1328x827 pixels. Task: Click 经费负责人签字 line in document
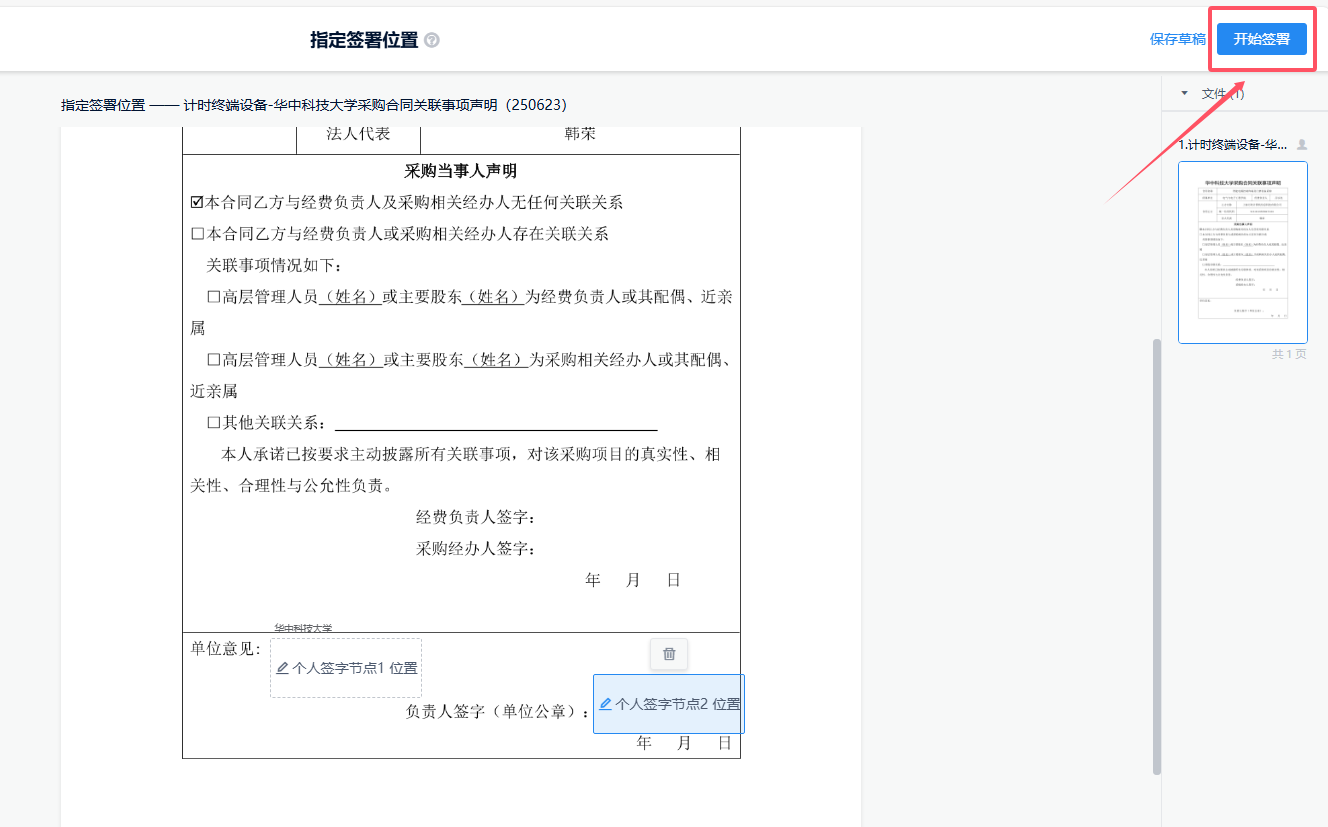click(476, 517)
